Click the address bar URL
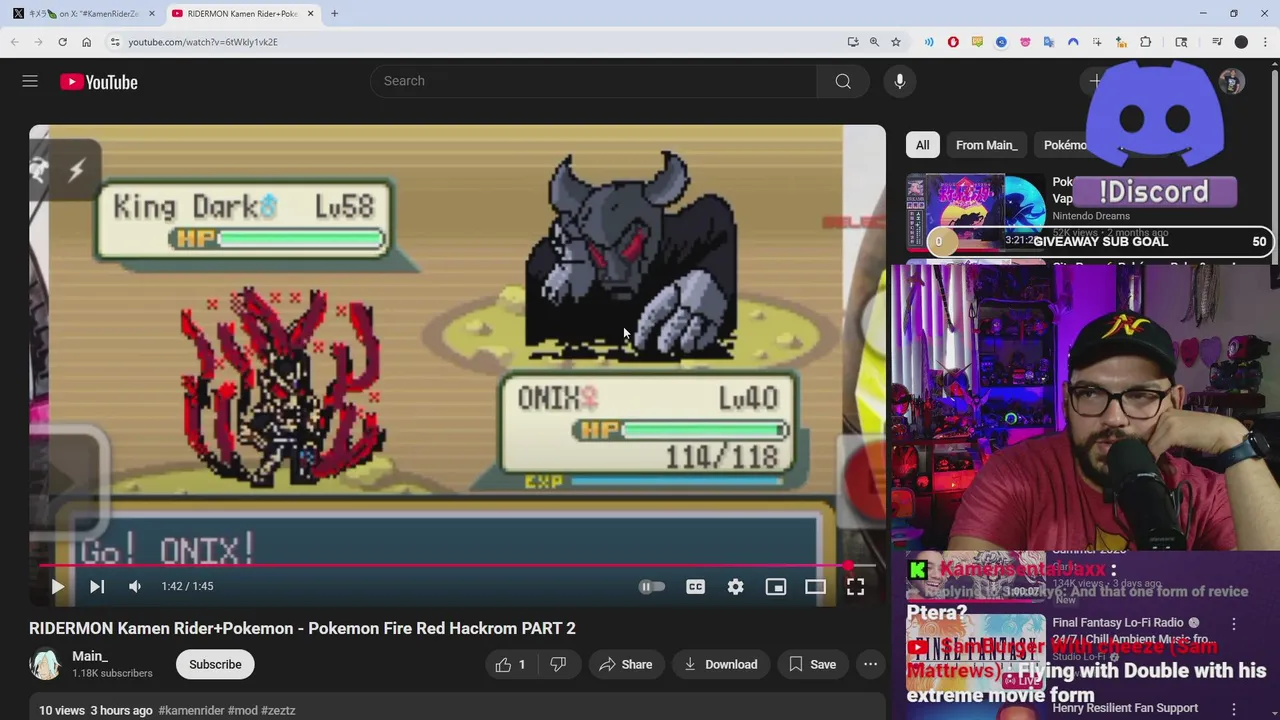 (203, 42)
